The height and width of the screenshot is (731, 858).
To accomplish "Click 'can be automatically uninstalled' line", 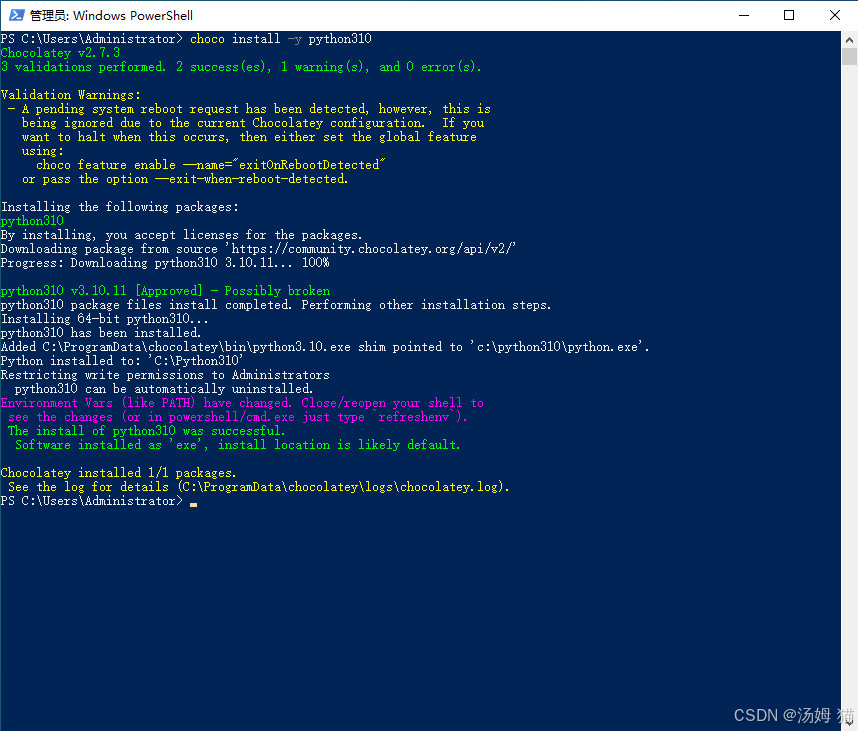I will click(164, 389).
